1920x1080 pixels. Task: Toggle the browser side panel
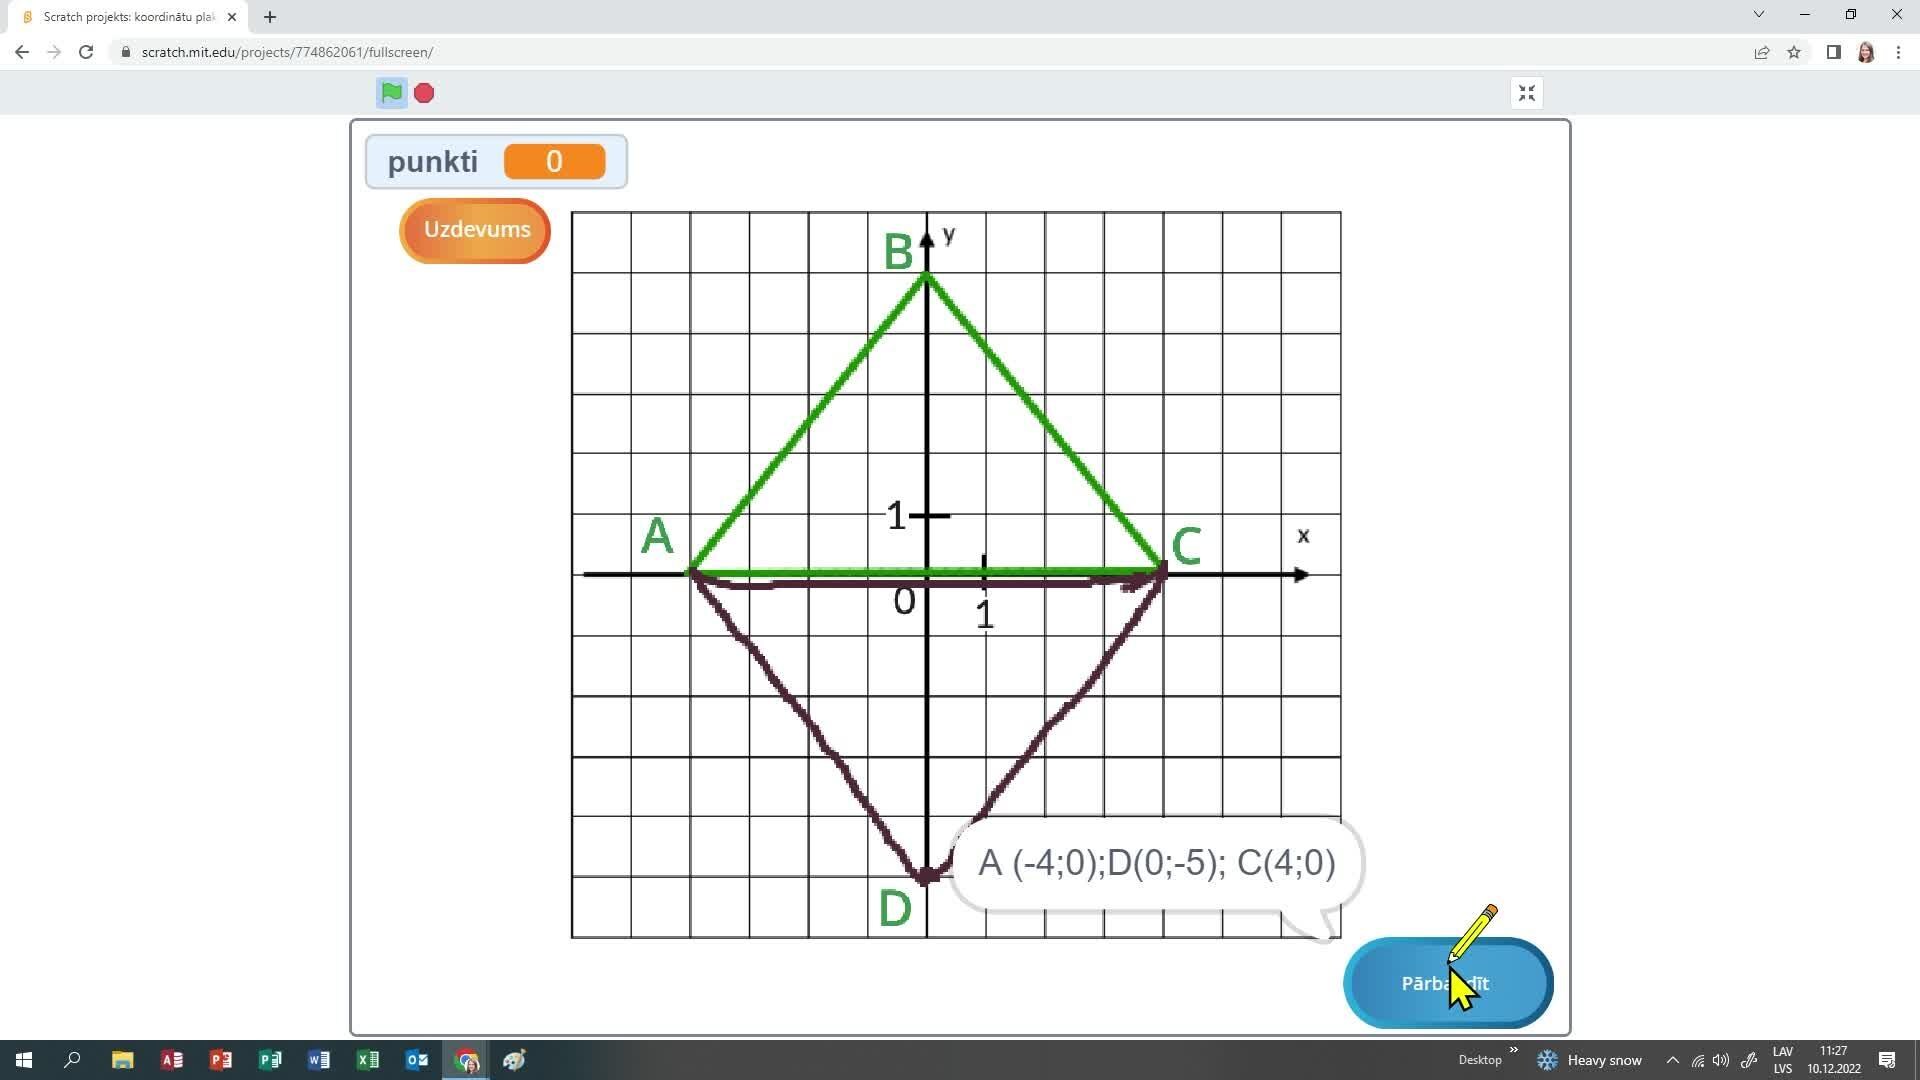1833,52
